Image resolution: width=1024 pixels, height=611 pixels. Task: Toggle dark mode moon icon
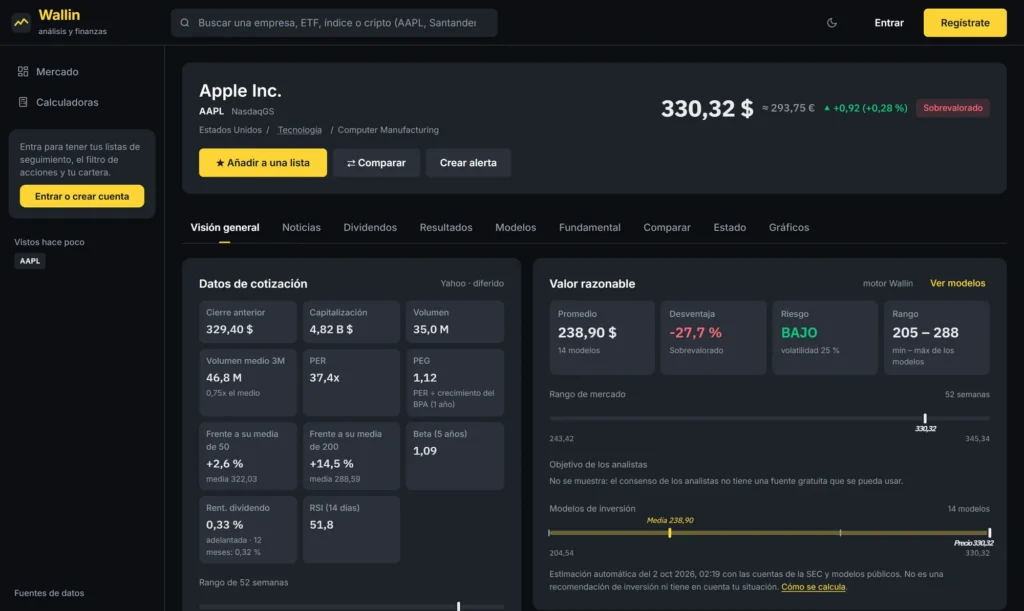pos(831,23)
